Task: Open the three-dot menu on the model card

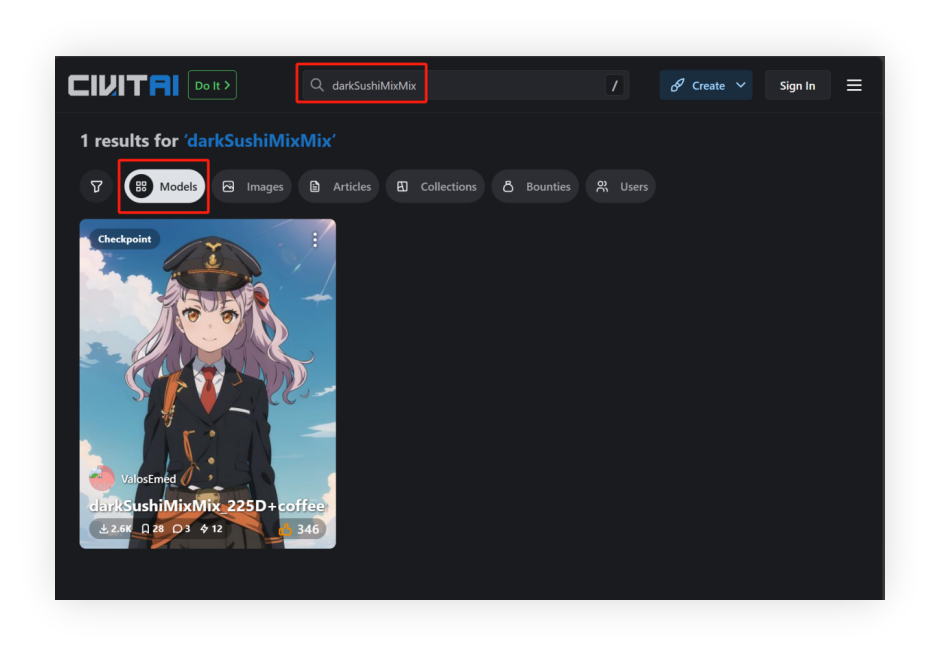Action: 314,239
